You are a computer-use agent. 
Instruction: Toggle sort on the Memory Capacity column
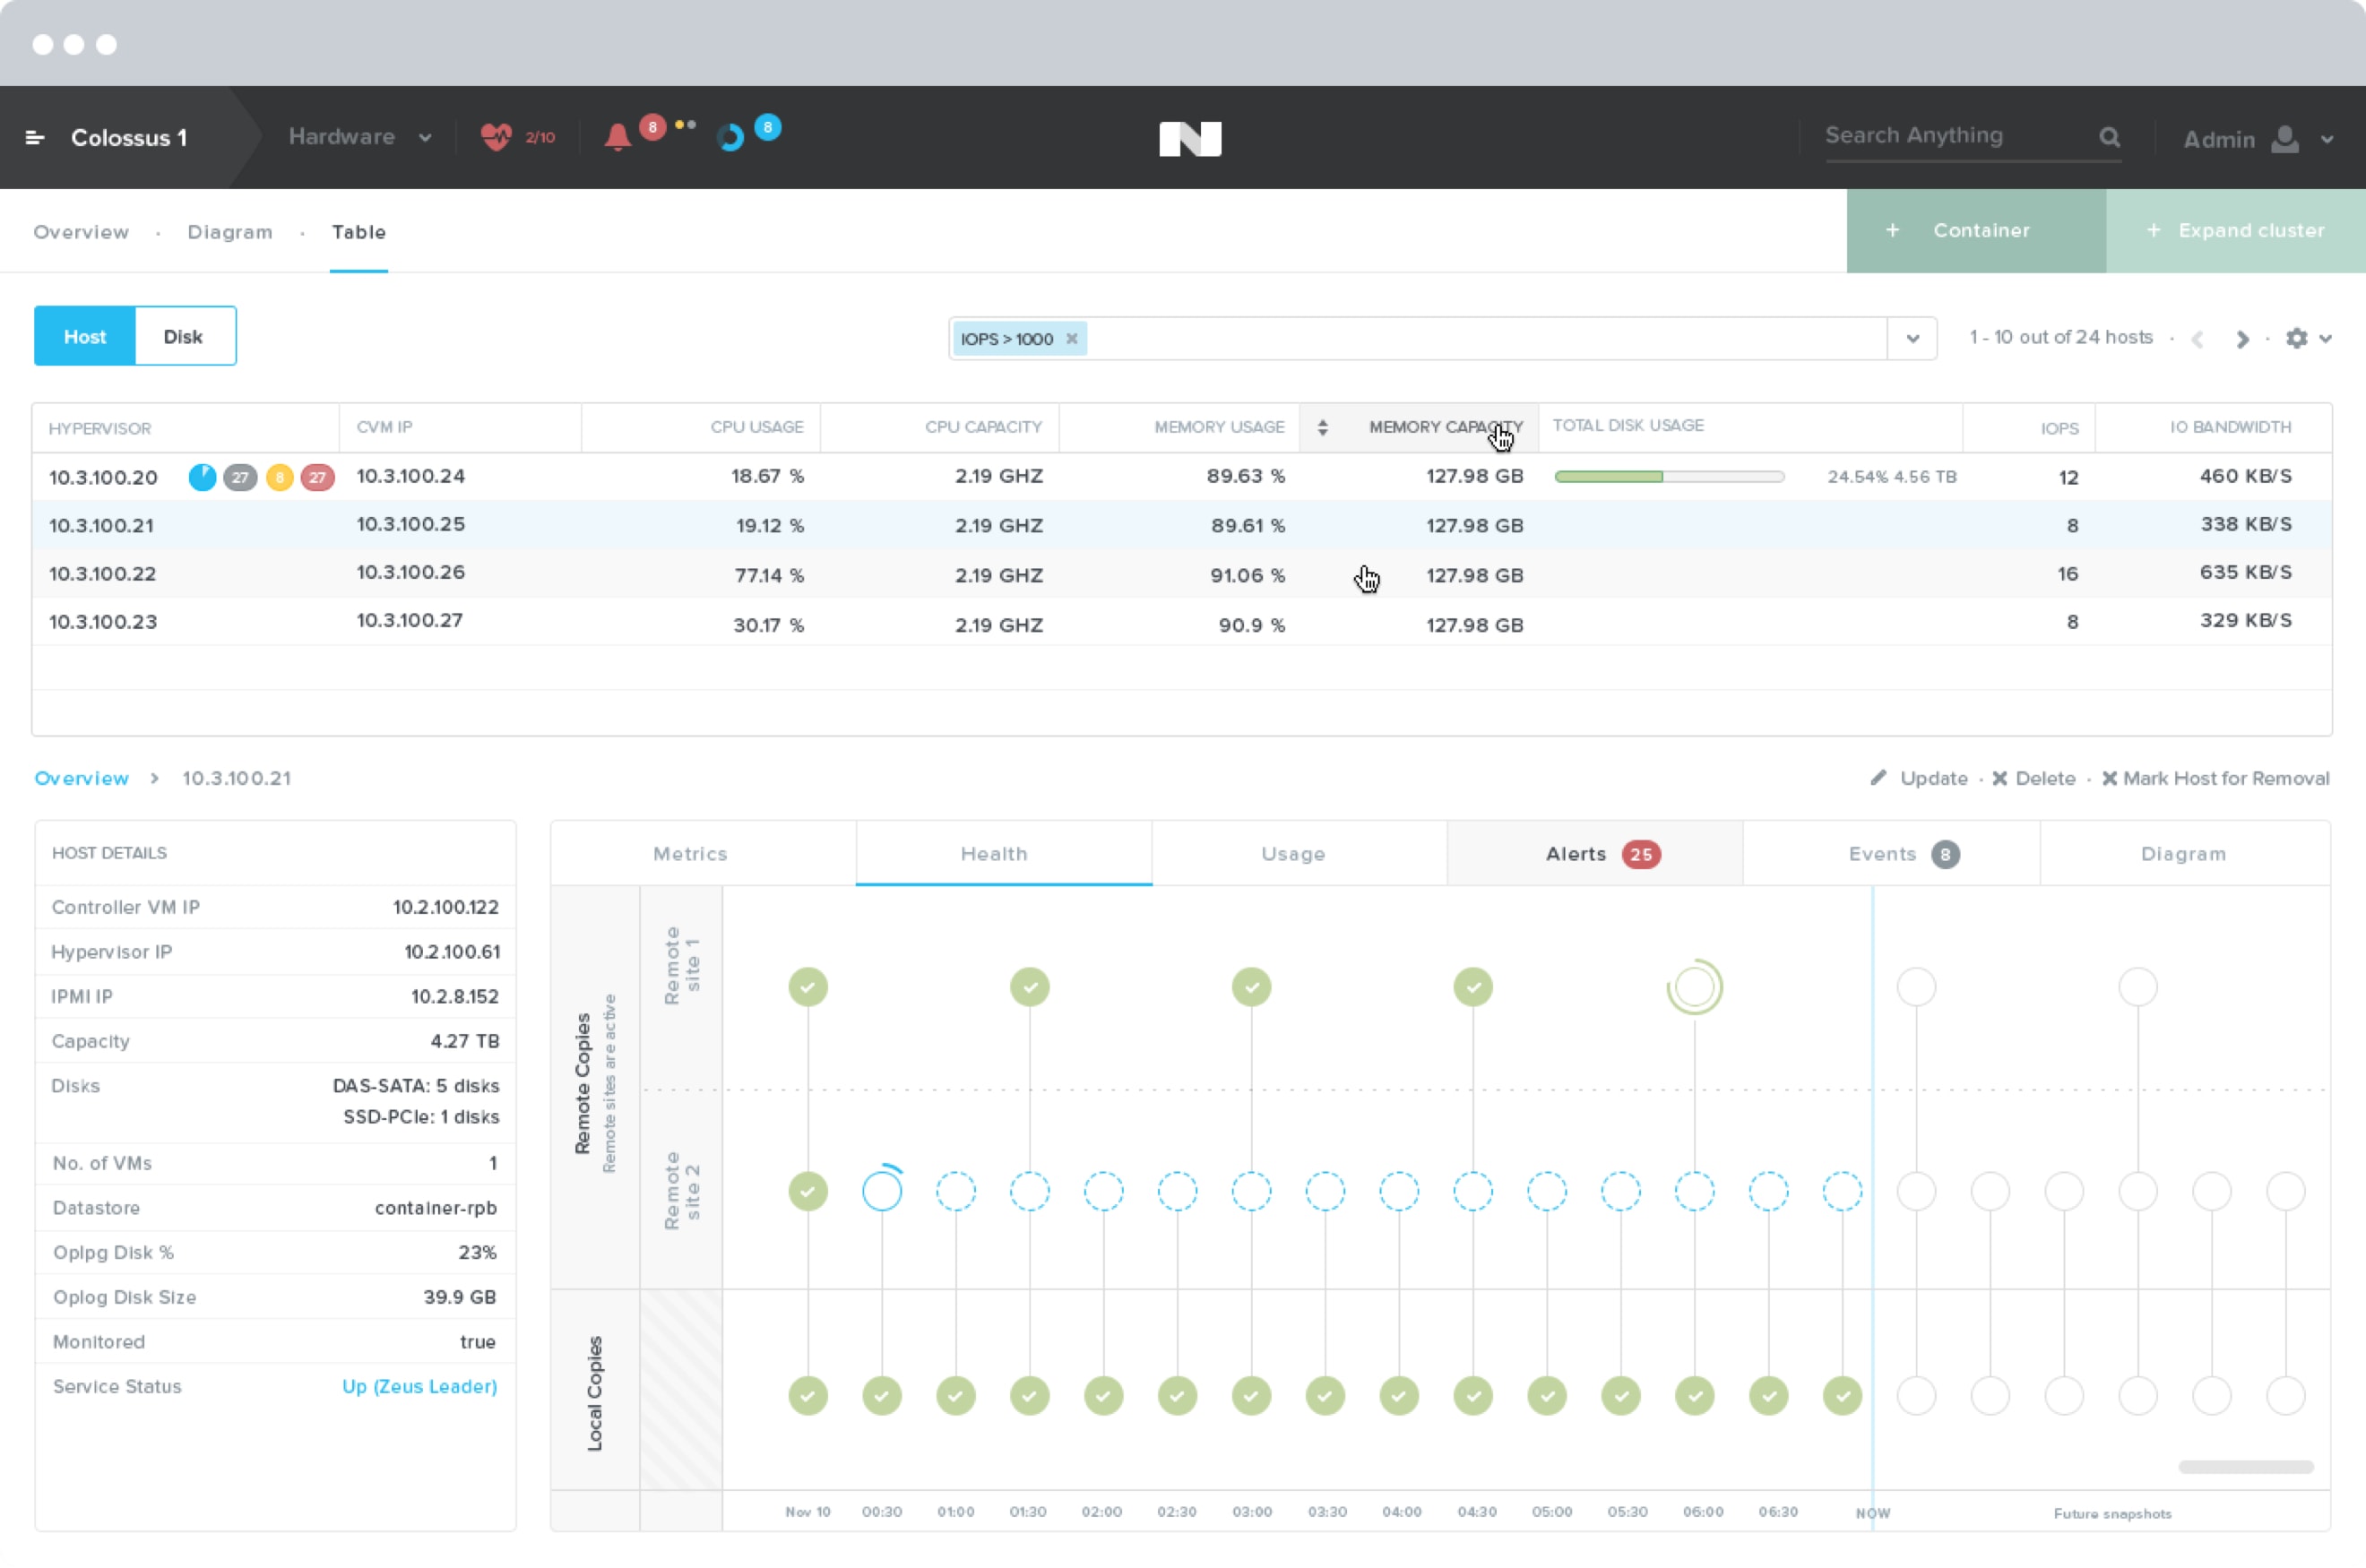click(1323, 428)
